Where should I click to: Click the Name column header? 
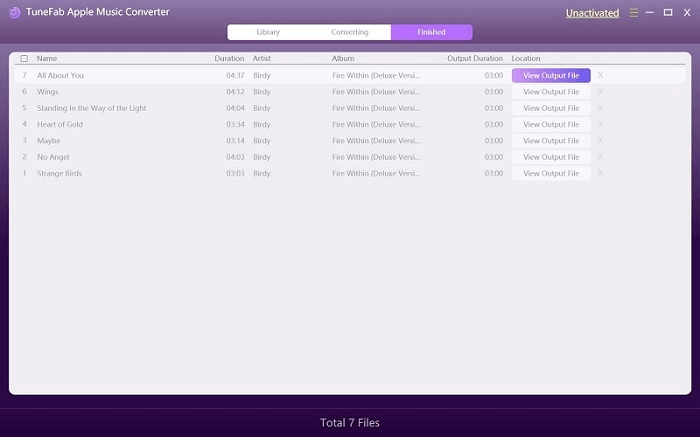point(47,58)
